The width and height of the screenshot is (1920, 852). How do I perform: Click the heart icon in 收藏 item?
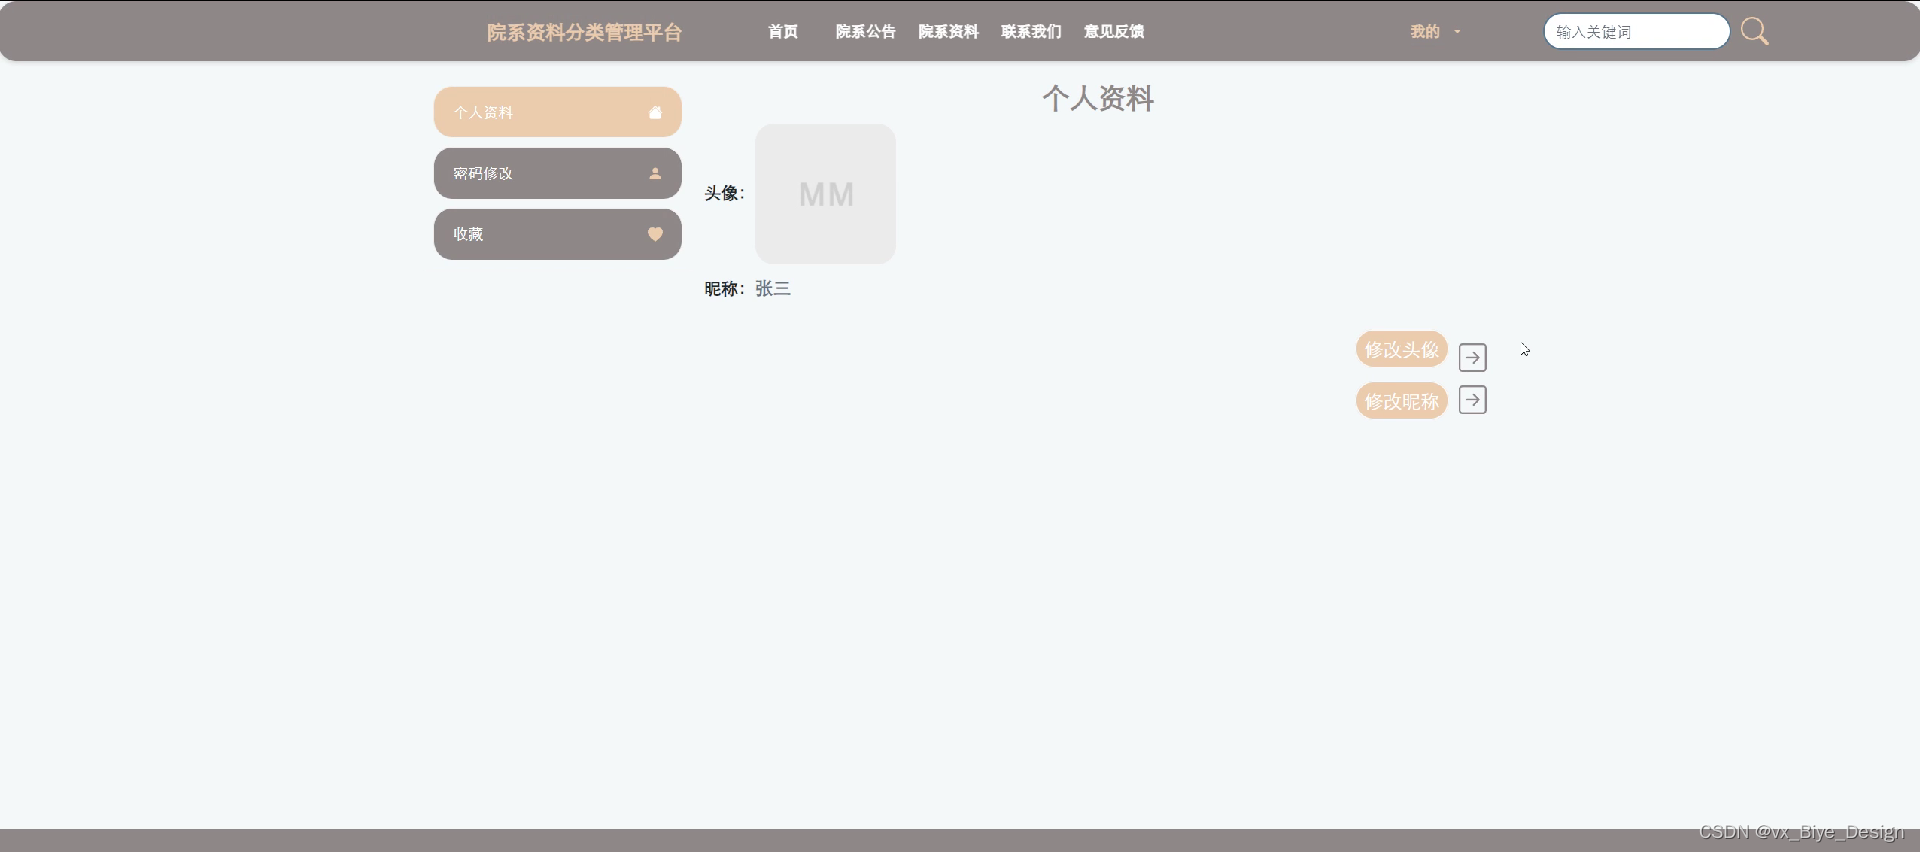pyautogui.click(x=655, y=234)
